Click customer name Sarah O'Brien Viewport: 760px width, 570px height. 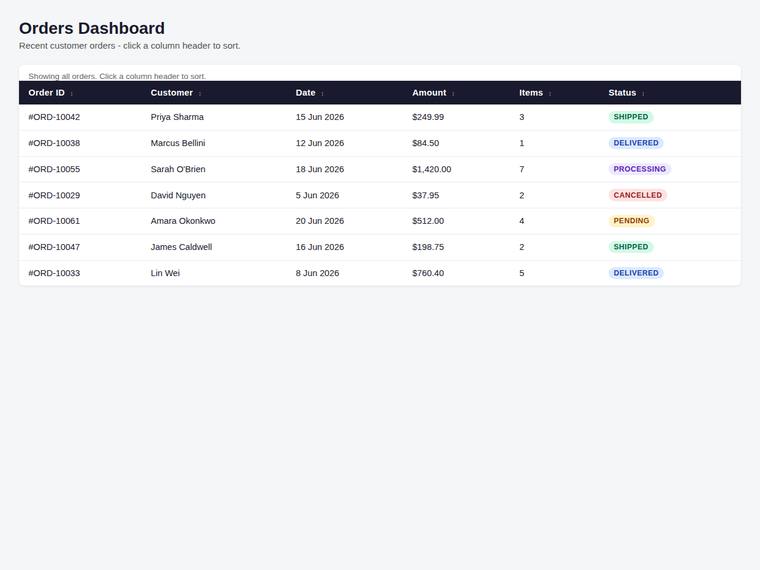point(178,169)
